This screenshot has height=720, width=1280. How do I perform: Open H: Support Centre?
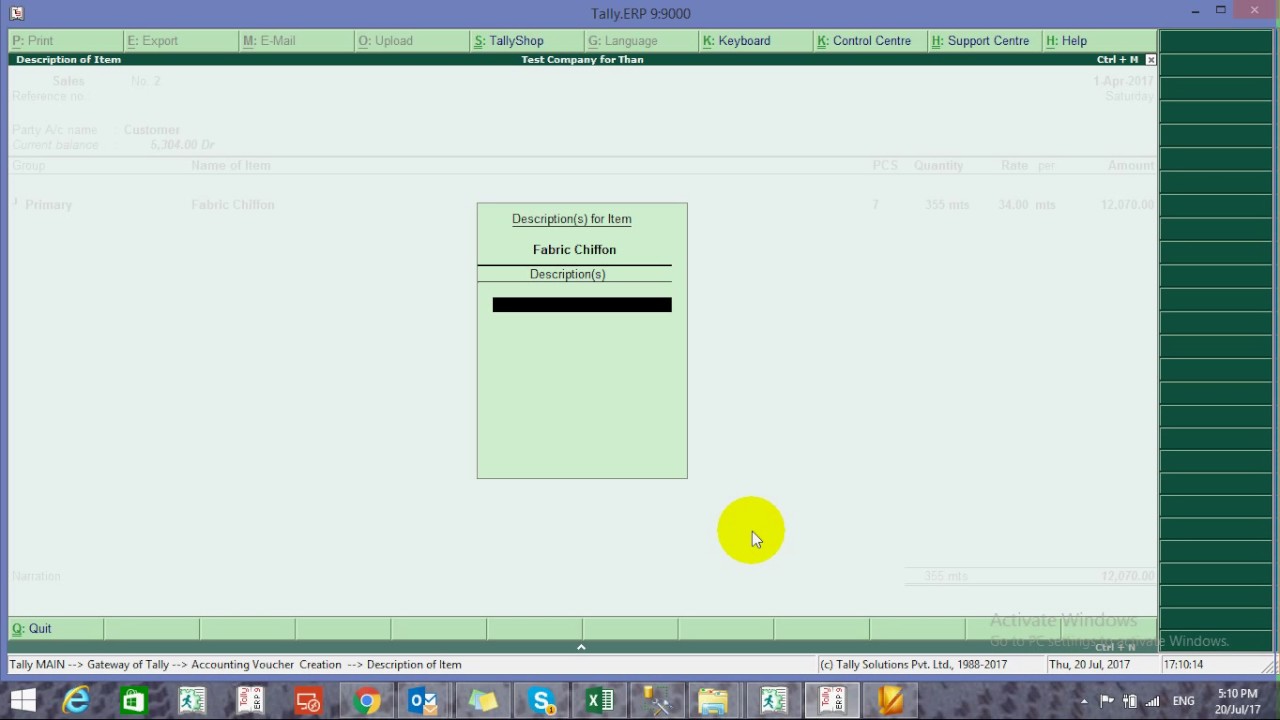[x=985, y=41]
